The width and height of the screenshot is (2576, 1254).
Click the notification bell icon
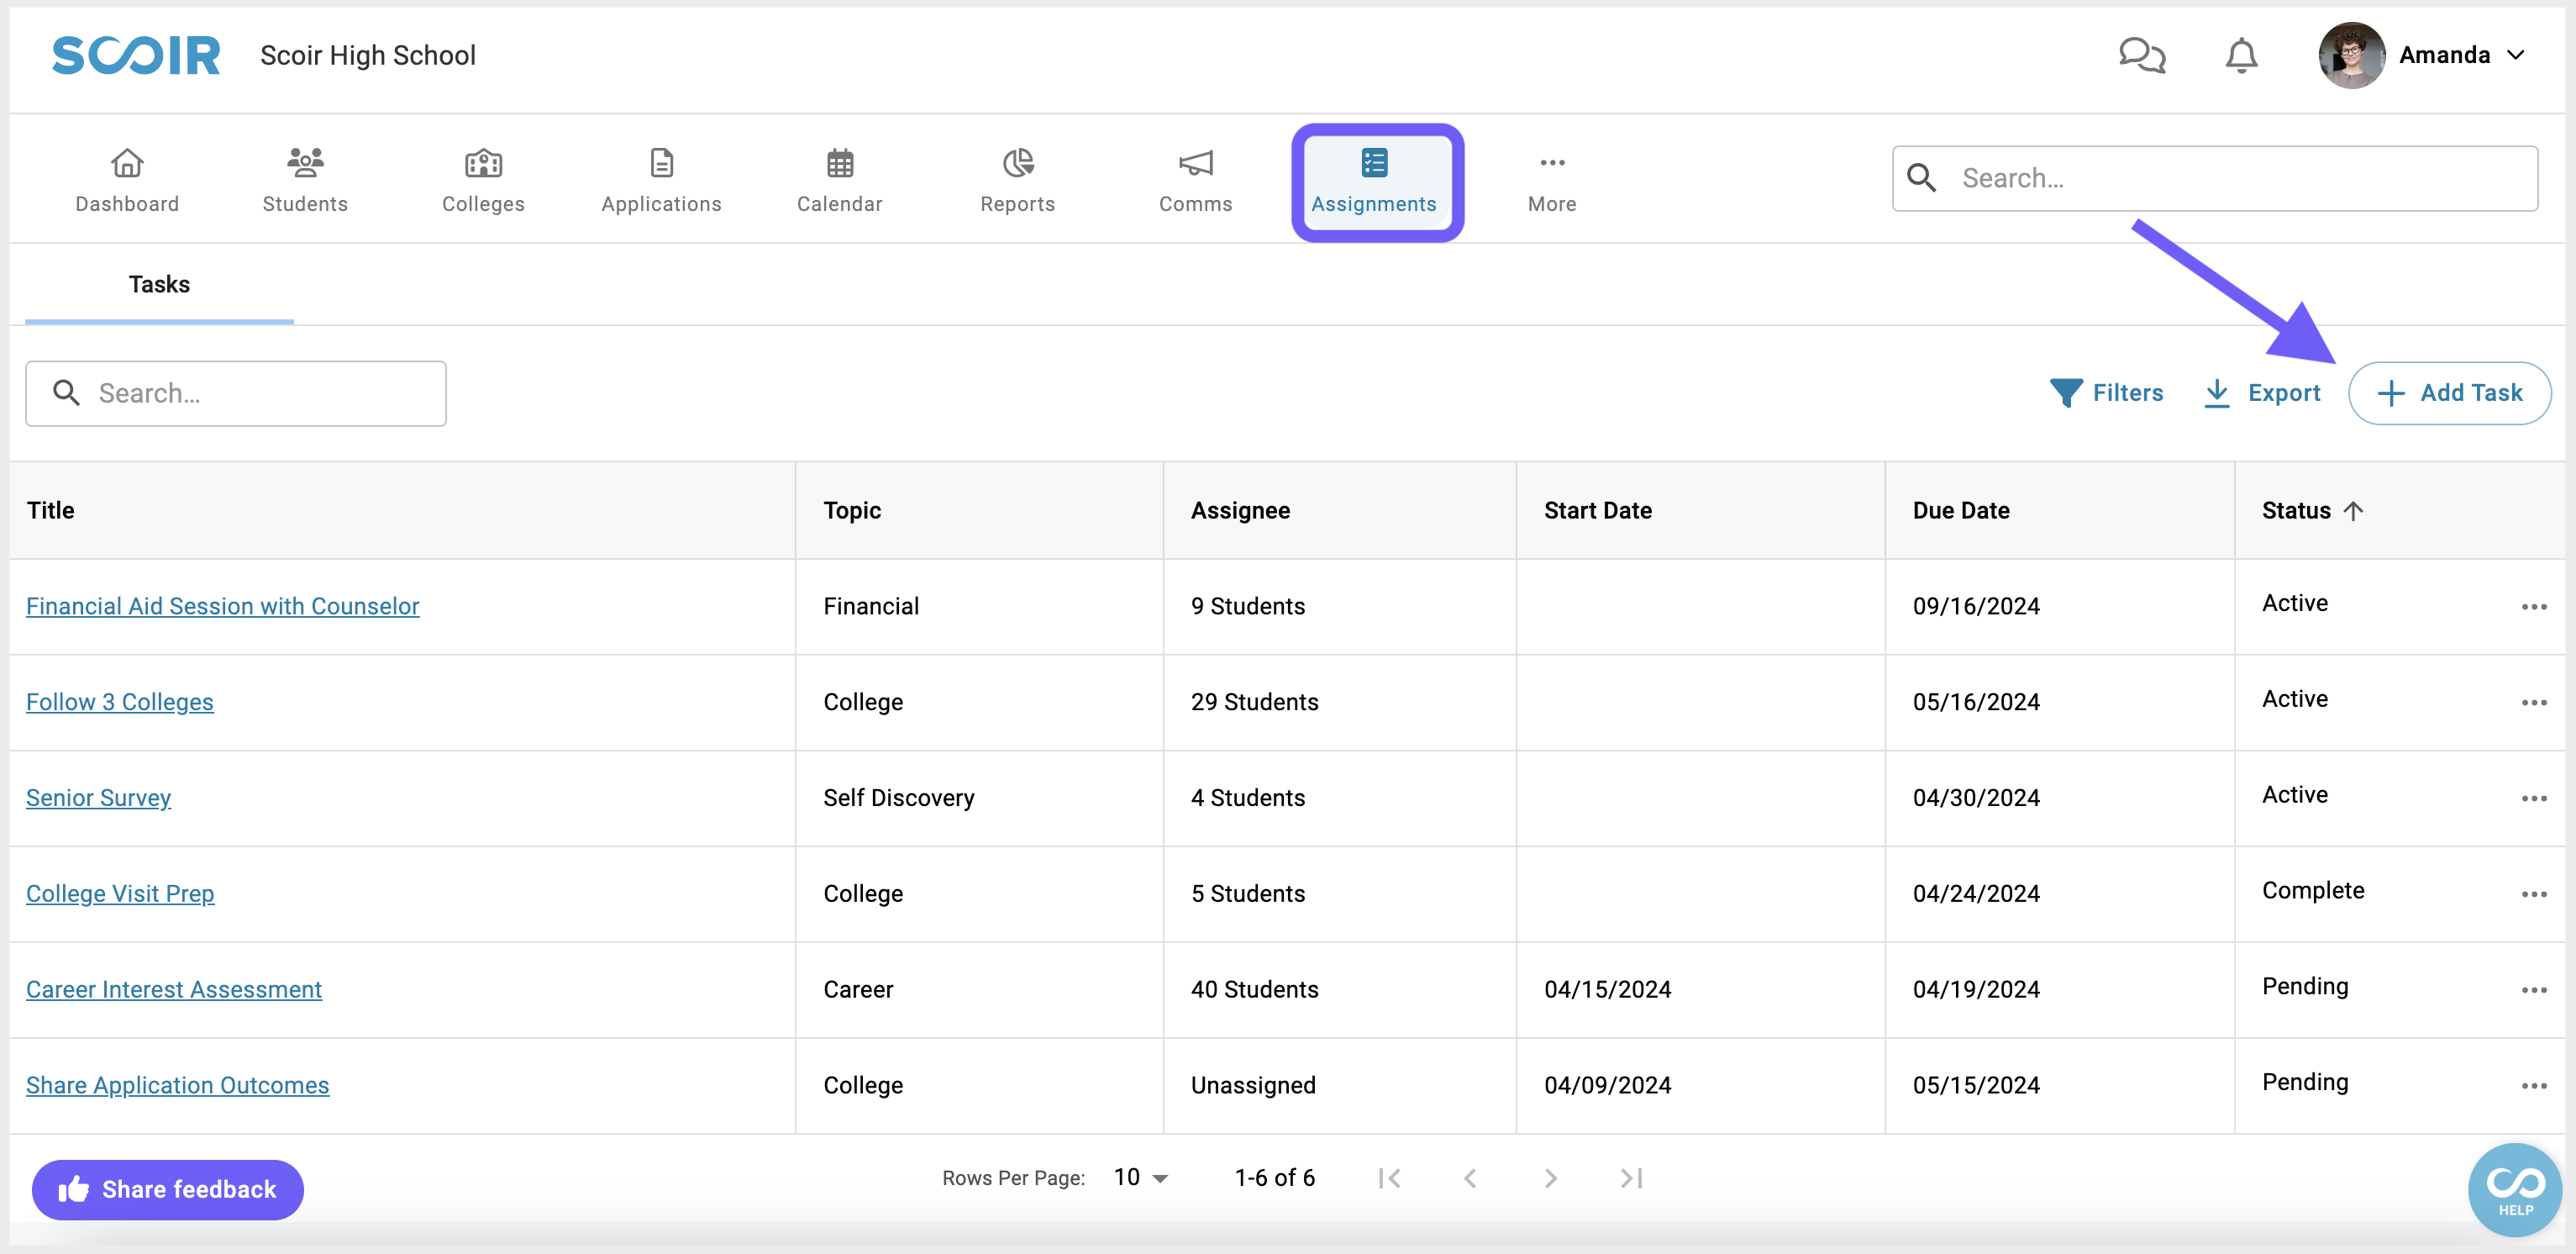pos(2240,55)
